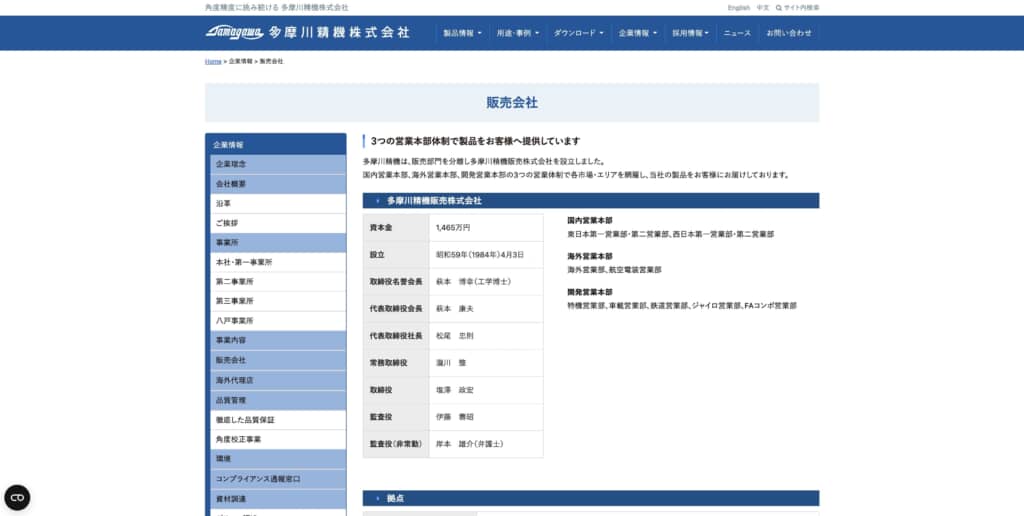Viewport: 1024px width, 516px height.
Task: Expand the ダウンロード dropdown menu
Action: click(579, 33)
